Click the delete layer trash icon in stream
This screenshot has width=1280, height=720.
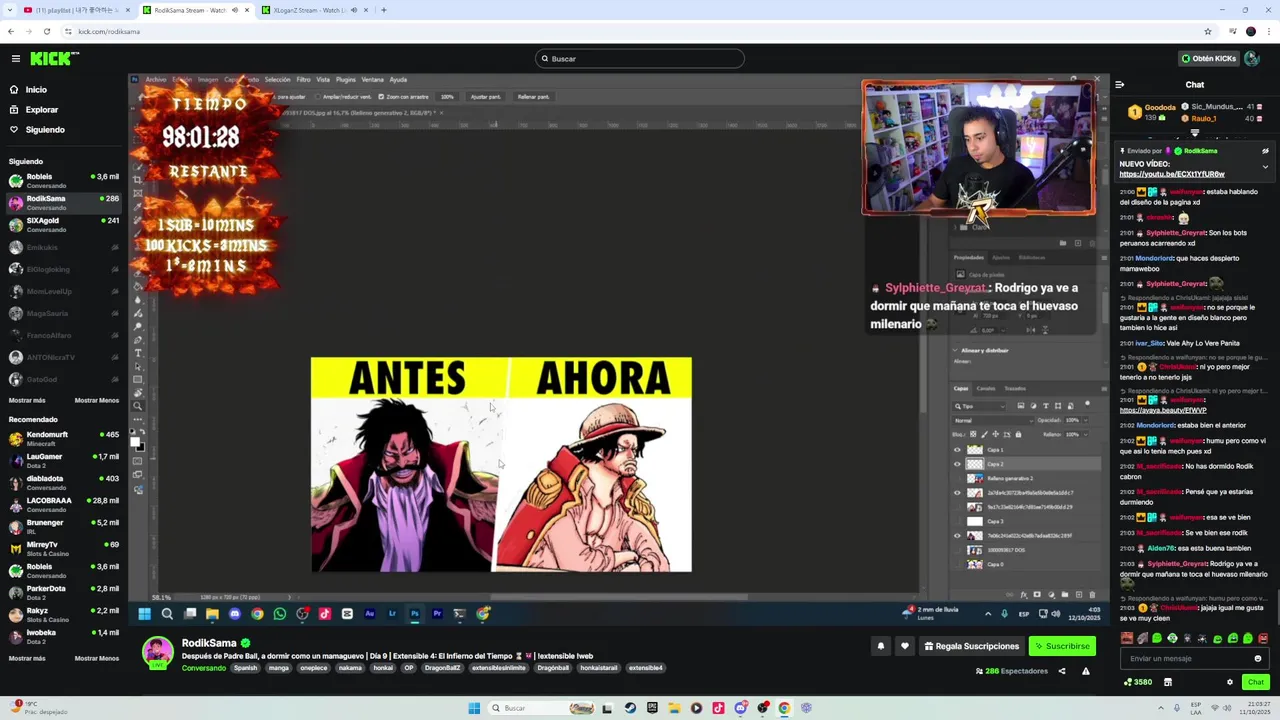pos(1092,595)
